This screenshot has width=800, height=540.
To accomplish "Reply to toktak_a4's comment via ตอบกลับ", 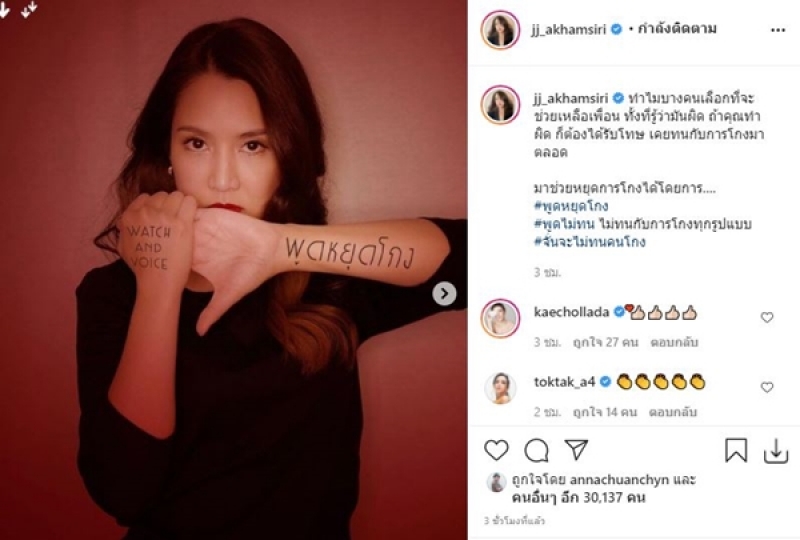I will [x=672, y=412].
